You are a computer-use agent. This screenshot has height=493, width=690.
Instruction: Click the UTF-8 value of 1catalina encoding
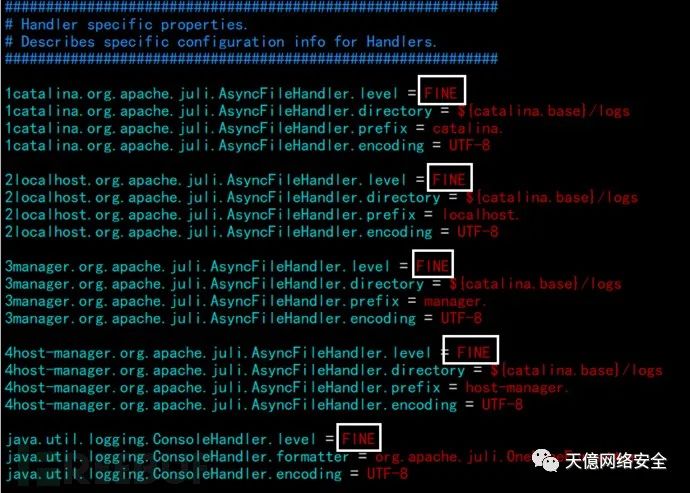click(x=470, y=145)
